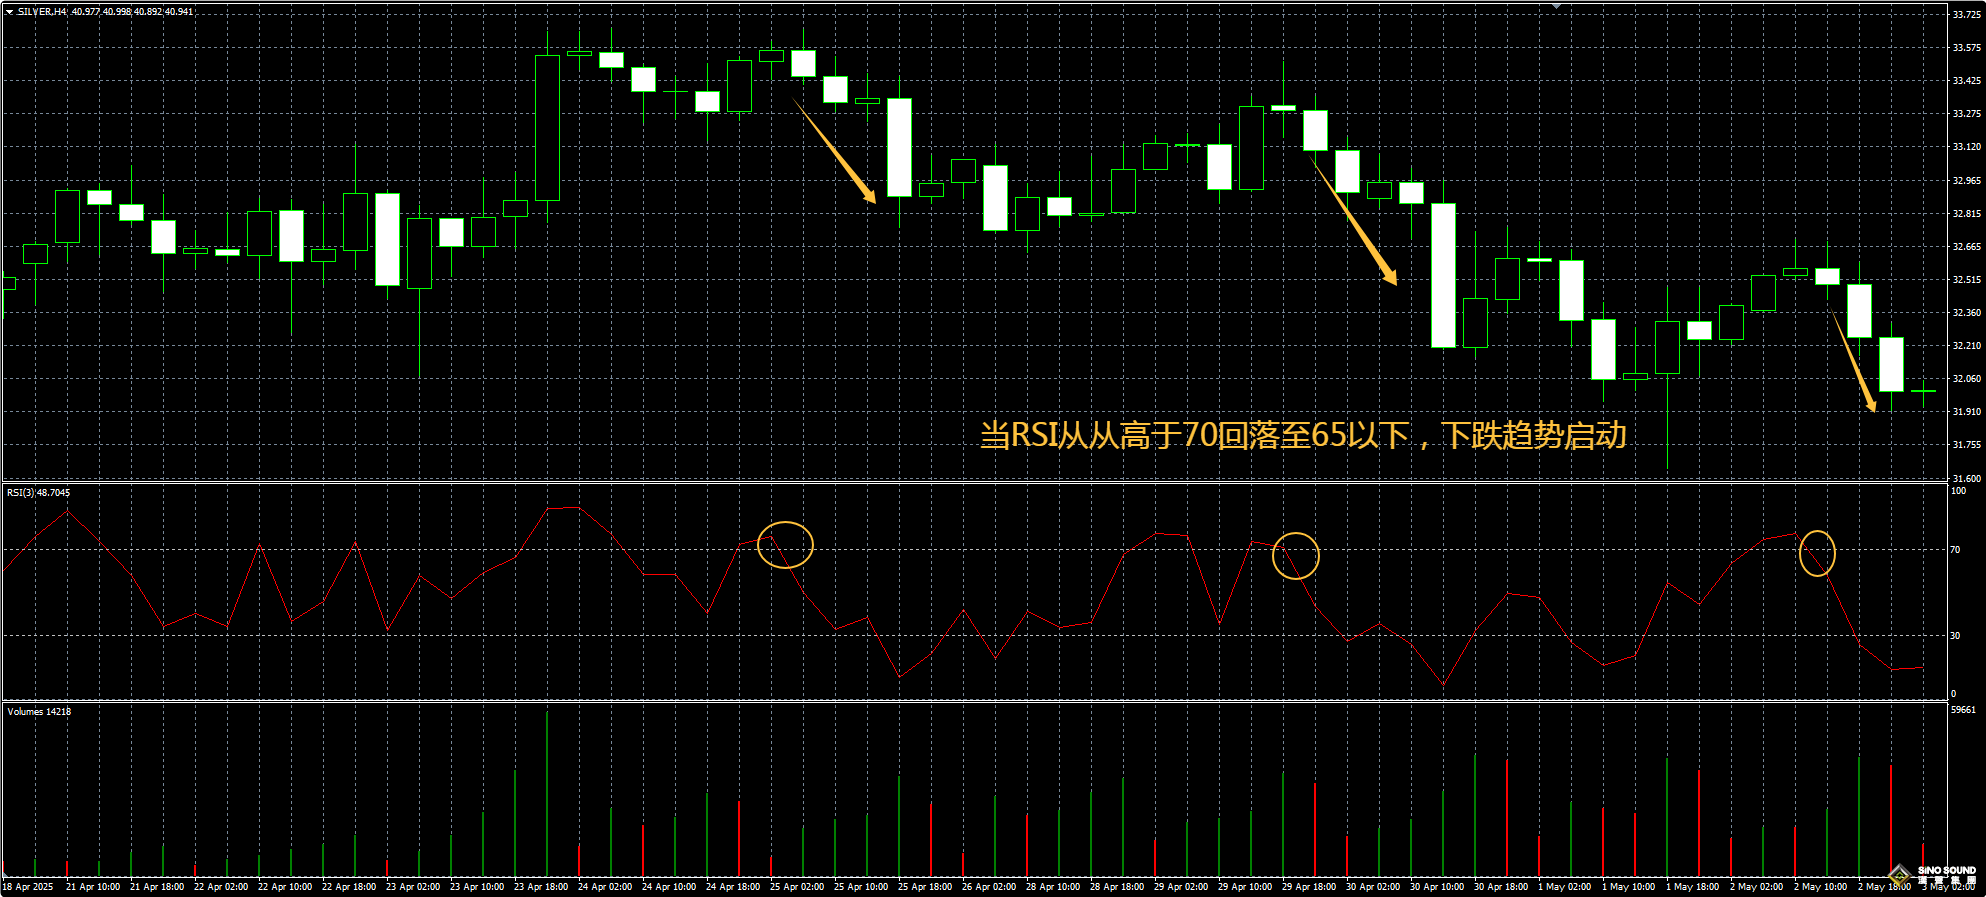
Task: Open the SILVER,H4 chart dropdown arrow
Action: click(x=9, y=12)
